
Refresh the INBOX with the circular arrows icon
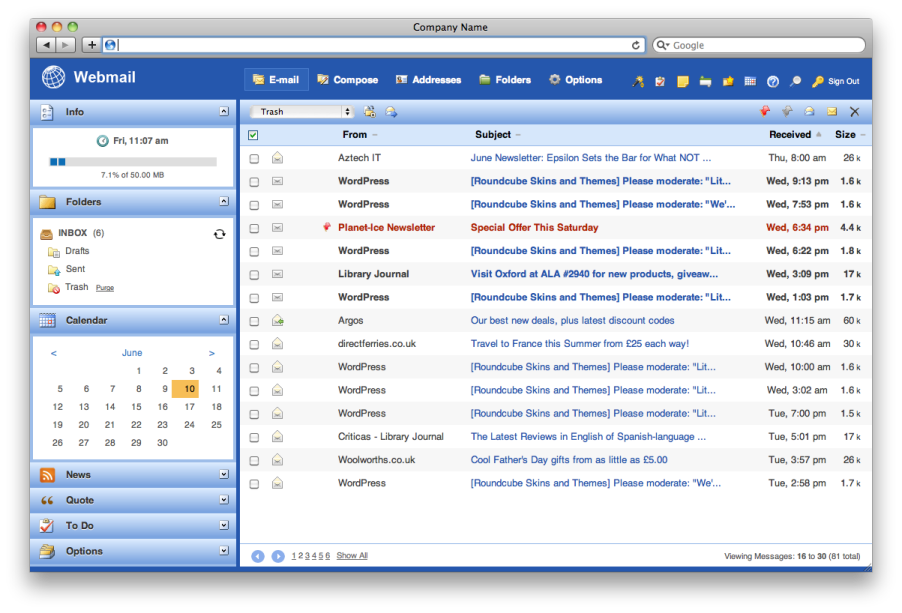[219, 233]
